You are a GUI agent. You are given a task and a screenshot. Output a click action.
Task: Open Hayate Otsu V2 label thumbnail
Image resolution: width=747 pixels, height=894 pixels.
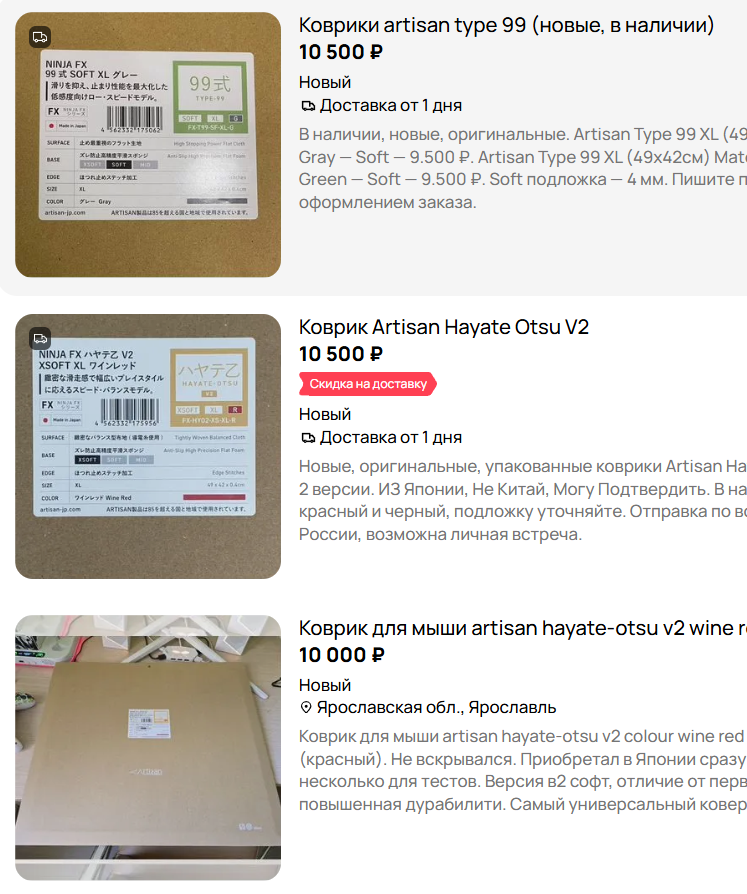pyautogui.click(x=148, y=446)
